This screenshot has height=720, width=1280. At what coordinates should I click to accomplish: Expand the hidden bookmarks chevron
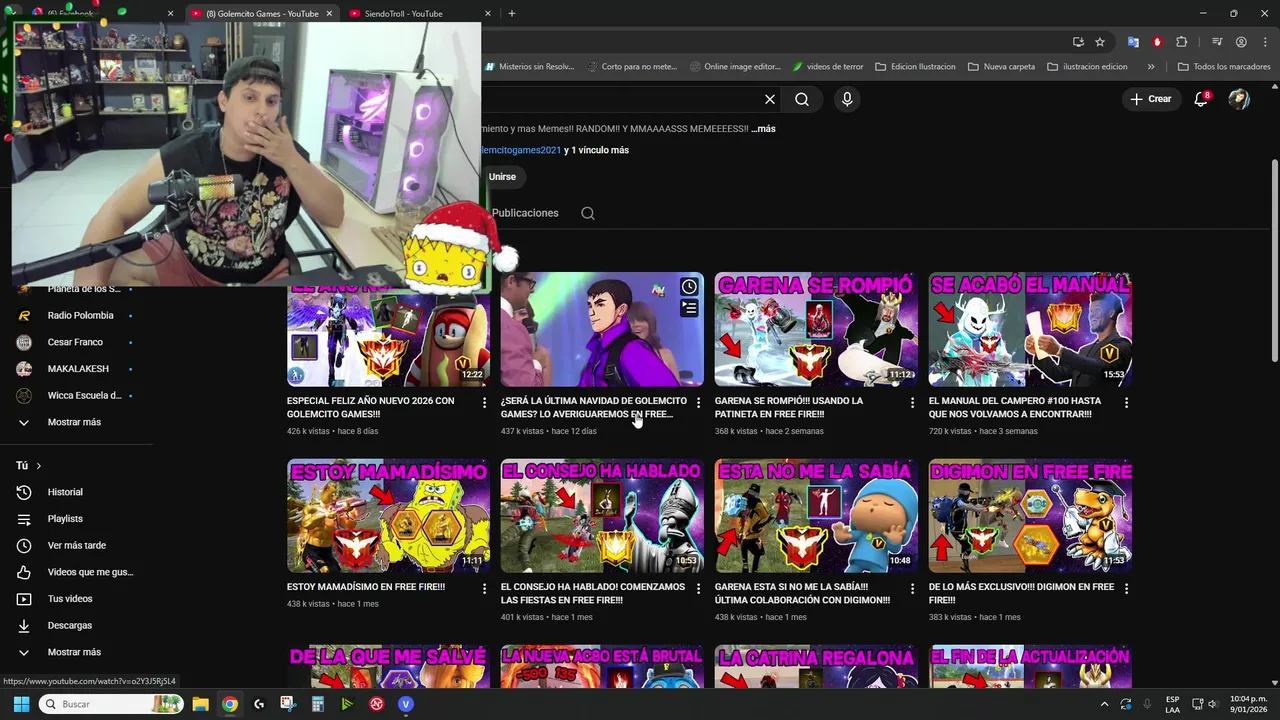(x=1151, y=67)
